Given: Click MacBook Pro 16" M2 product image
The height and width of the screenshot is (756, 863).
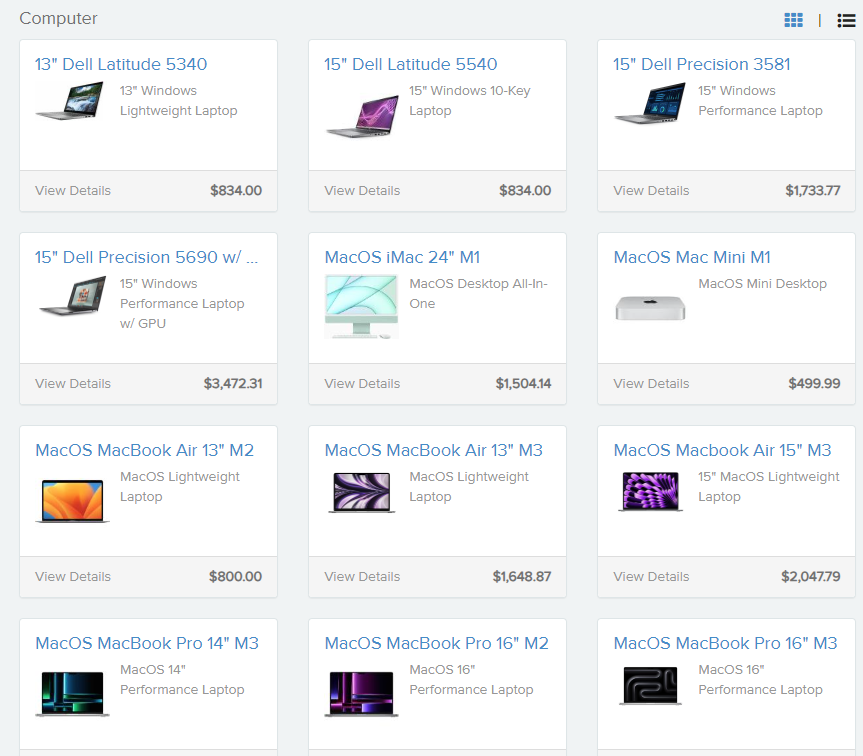Looking at the screenshot, I should (362, 694).
